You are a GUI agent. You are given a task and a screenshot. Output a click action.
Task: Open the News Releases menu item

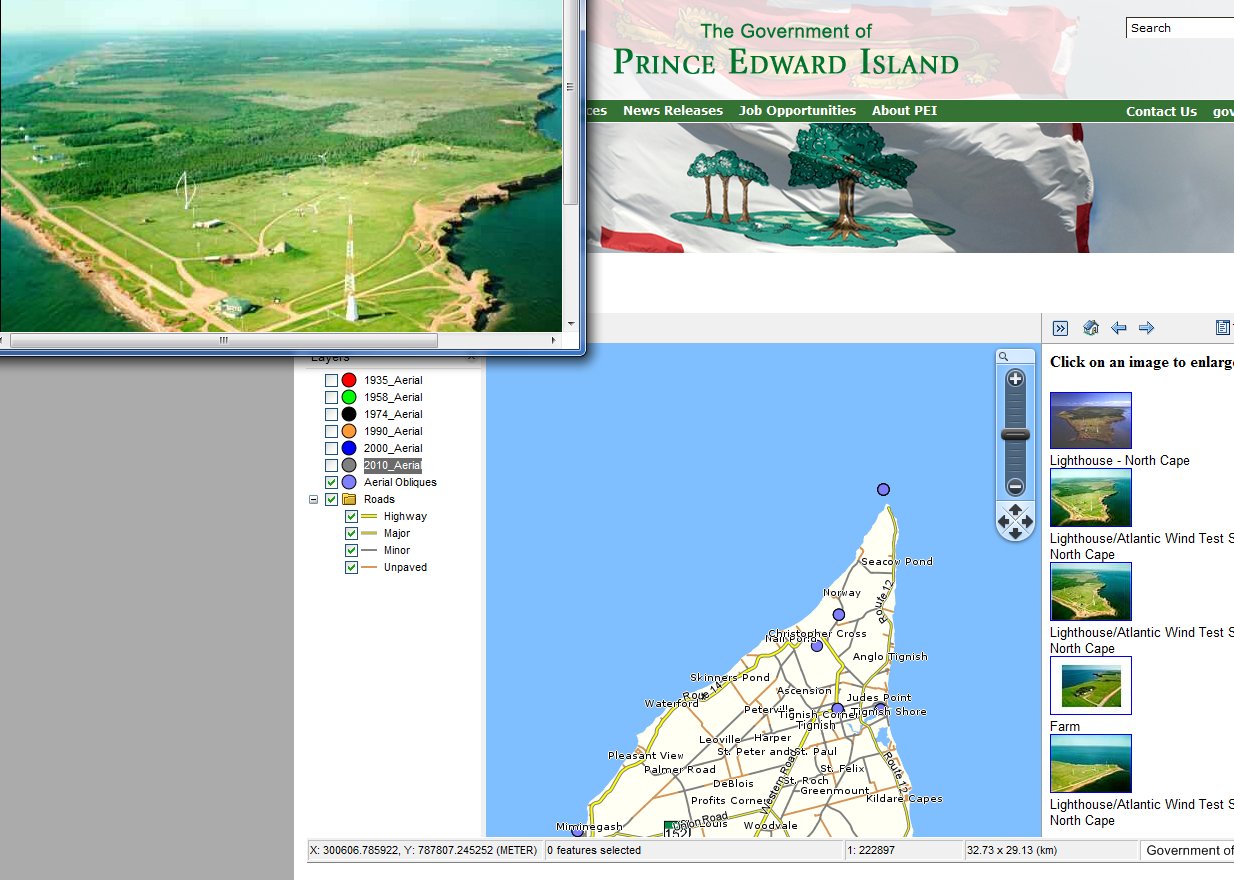tap(673, 111)
